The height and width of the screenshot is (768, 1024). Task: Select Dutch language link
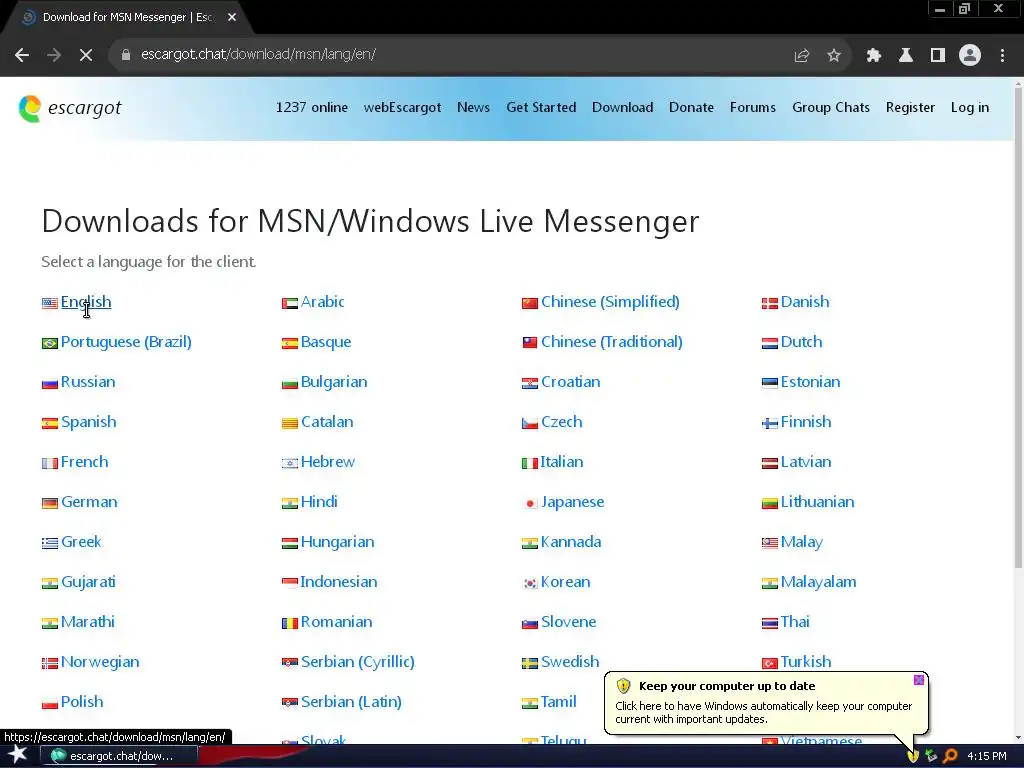(801, 342)
